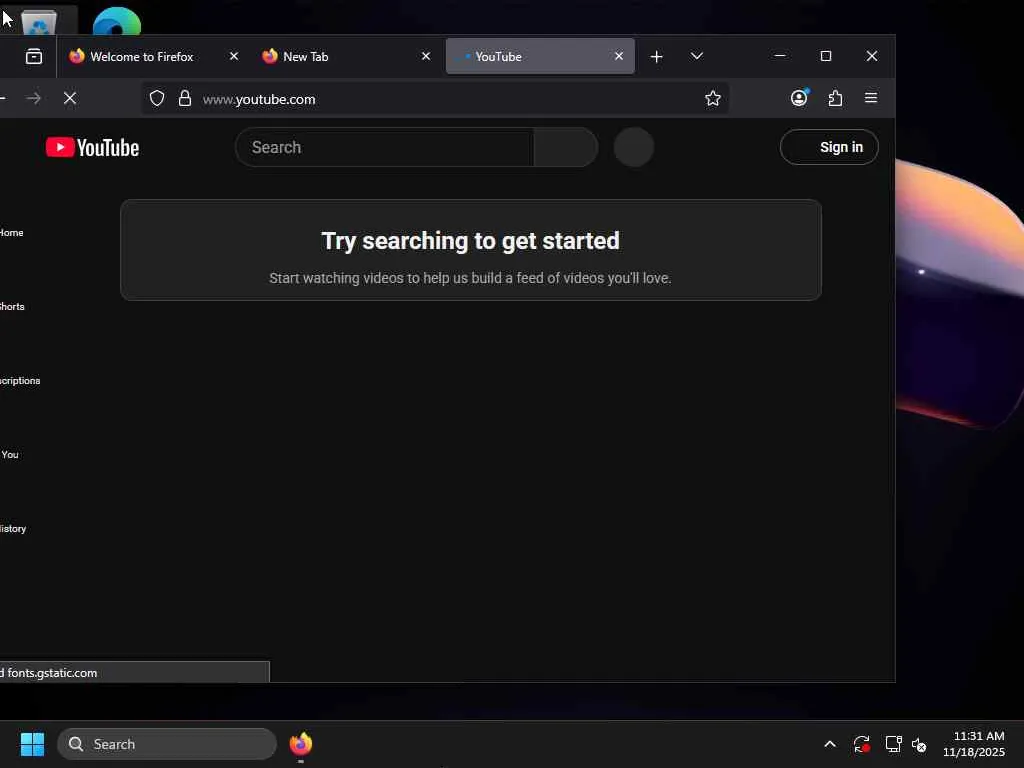Maximize the Firefox window
This screenshot has width=1024, height=768.
[825, 56]
